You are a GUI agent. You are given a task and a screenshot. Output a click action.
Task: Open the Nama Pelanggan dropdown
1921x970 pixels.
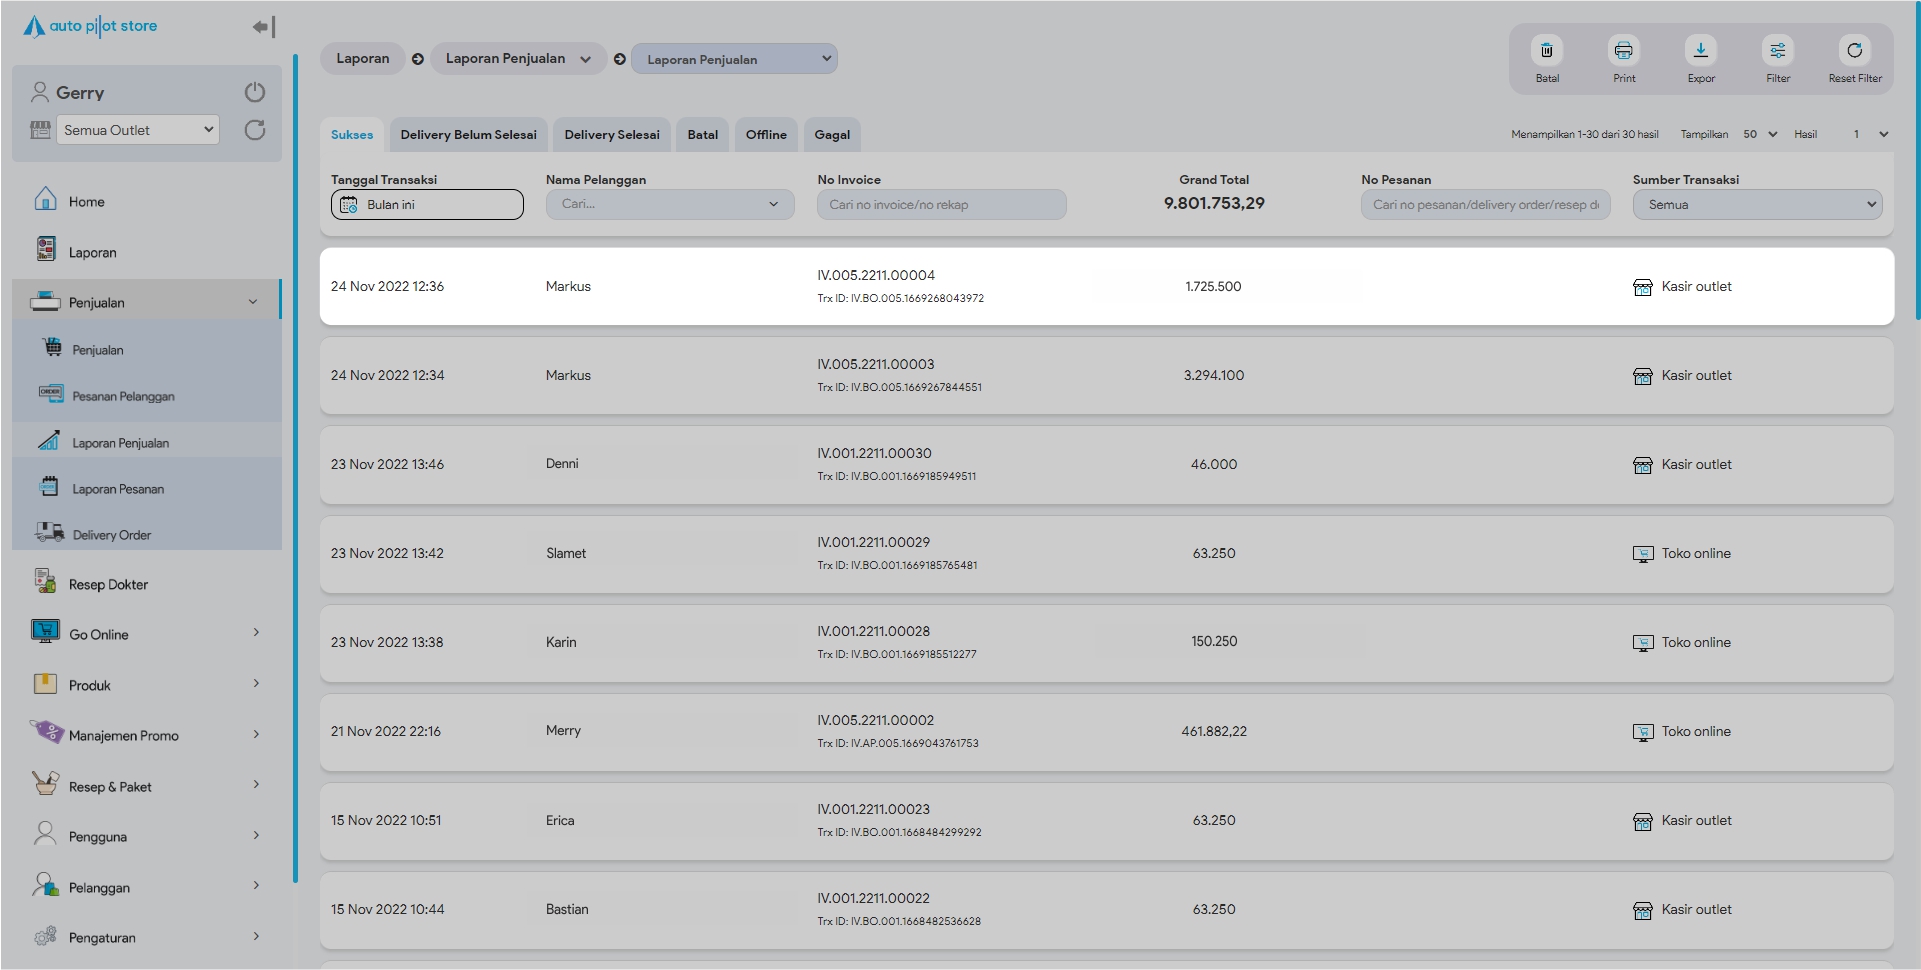669,205
